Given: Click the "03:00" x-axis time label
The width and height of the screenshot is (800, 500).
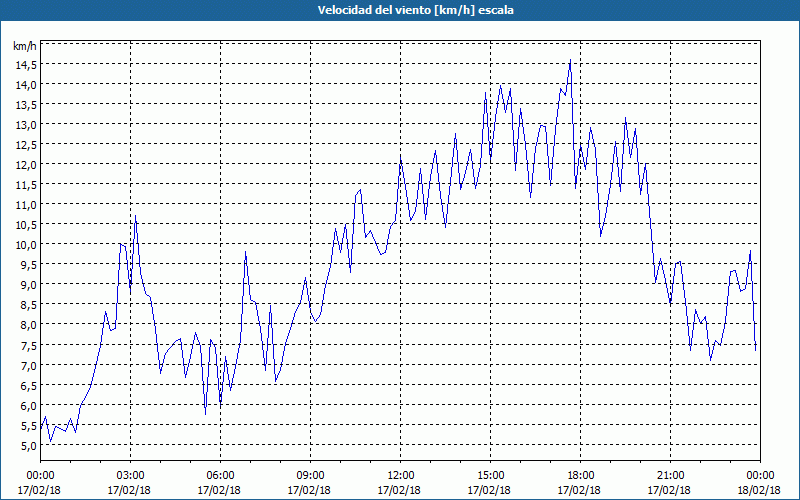Looking at the screenshot, I should tap(130, 476).
